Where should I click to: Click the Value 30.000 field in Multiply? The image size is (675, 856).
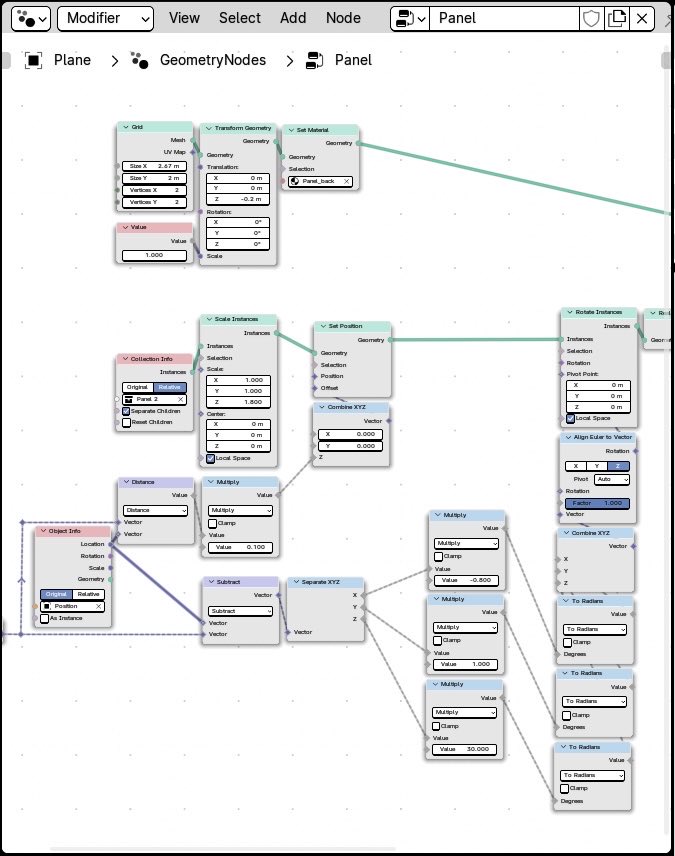pyautogui.click(x=464, y=750)
